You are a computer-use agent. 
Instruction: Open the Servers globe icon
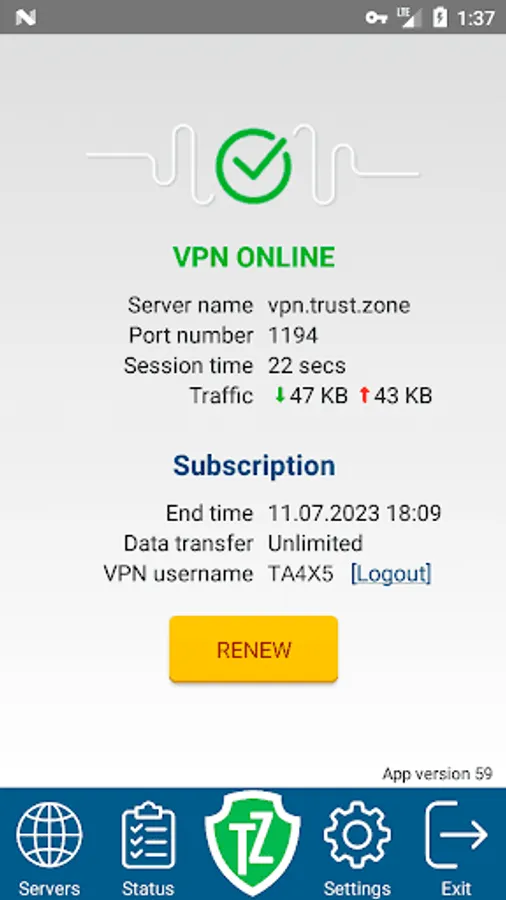(49, 835)
